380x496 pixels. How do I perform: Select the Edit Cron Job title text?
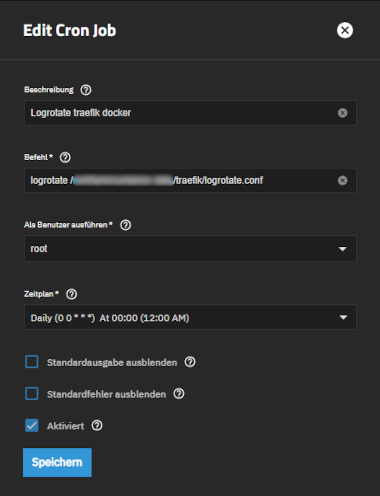(70, 31)
